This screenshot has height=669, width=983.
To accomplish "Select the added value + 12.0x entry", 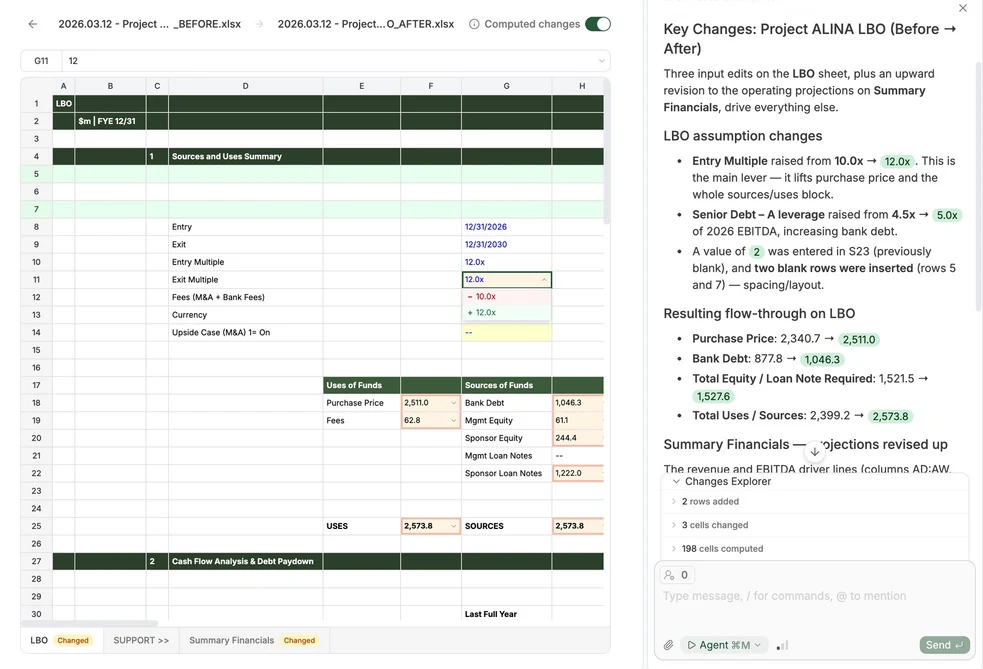I will (x=507, y=312).
